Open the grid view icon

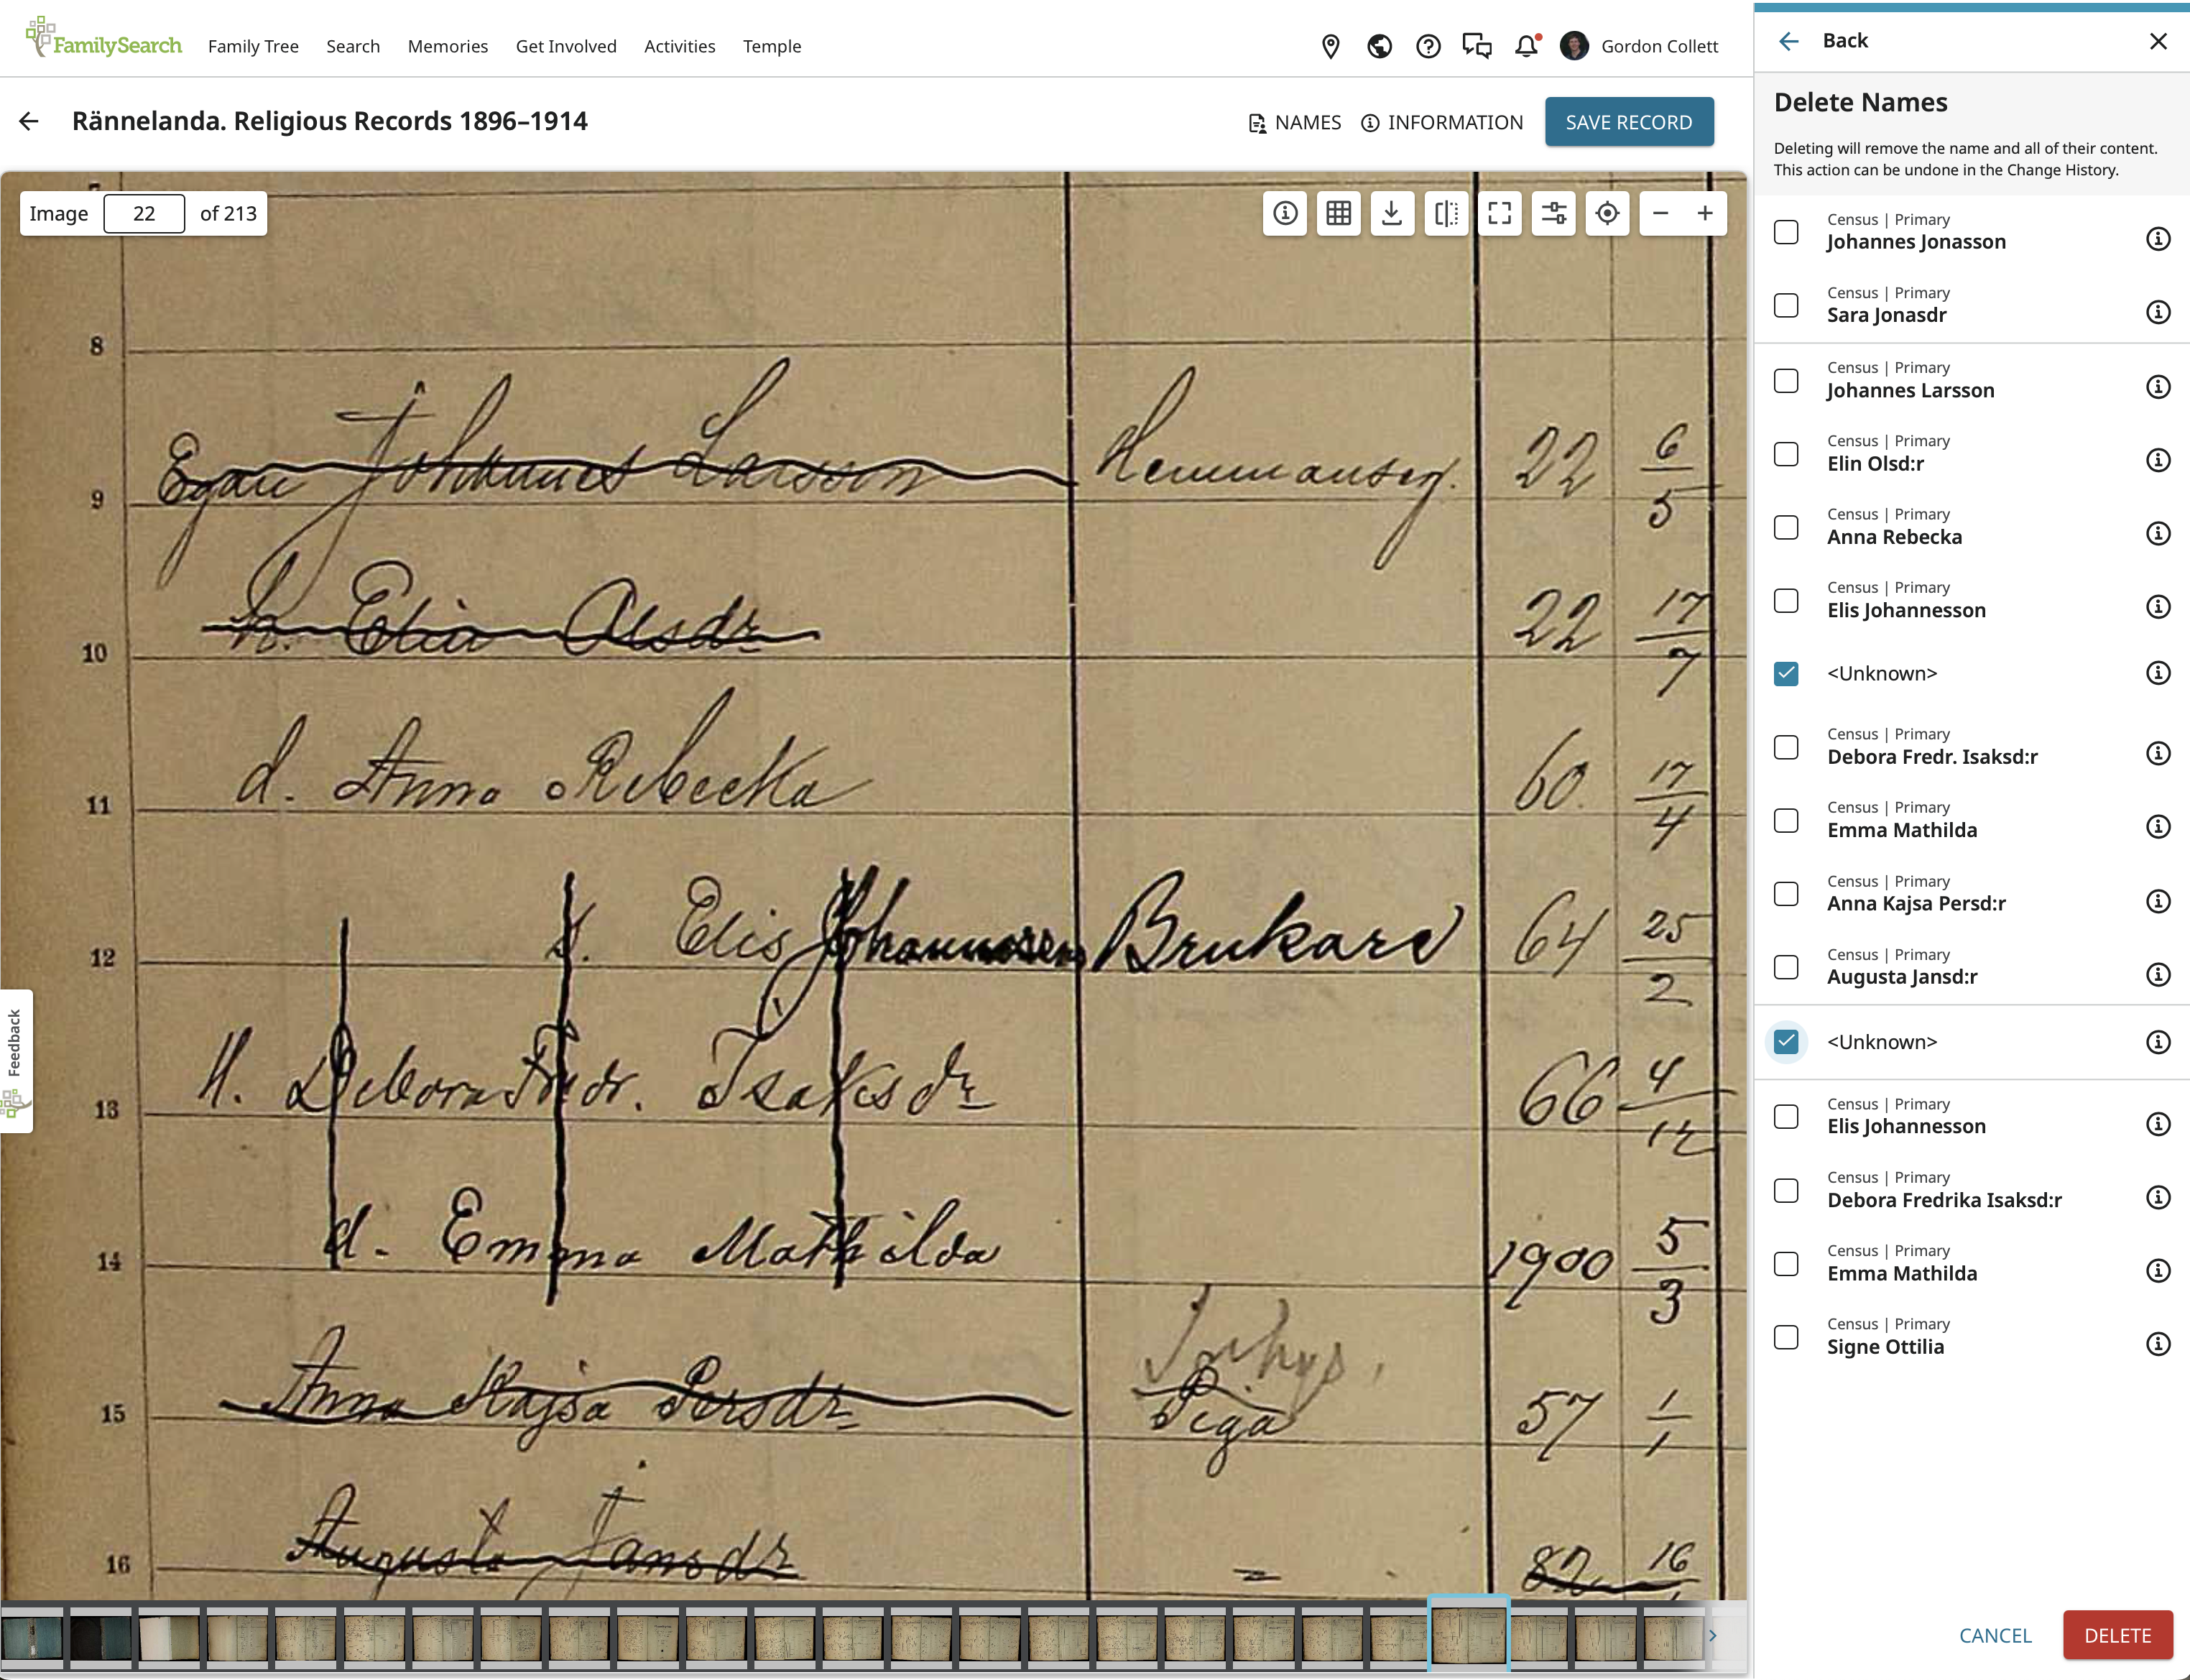coord(1338,213)
